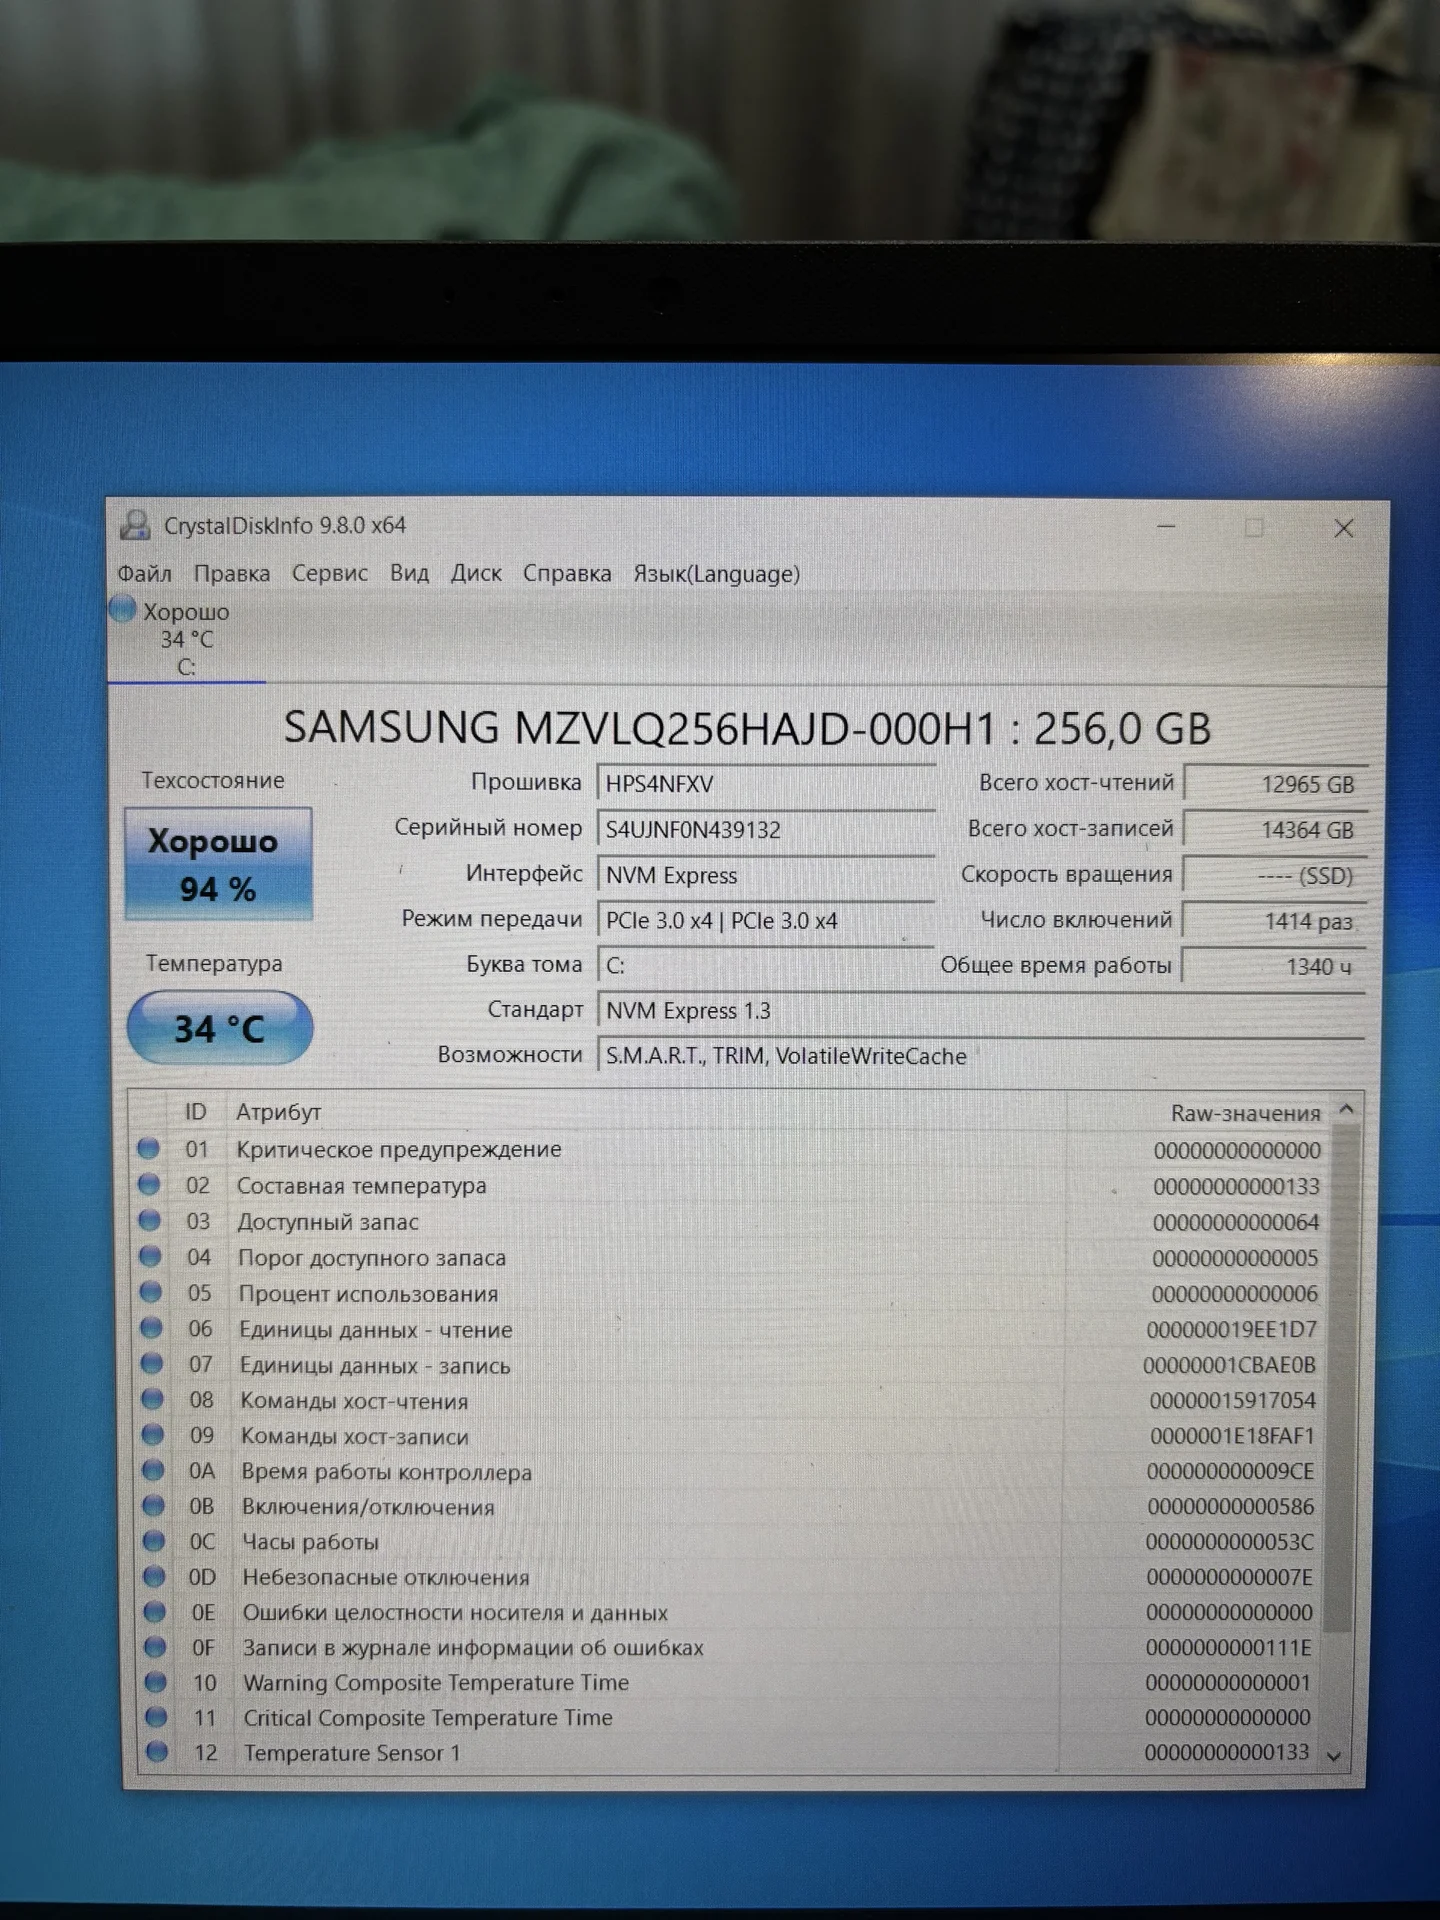Viewport: 1440px width, 1920px height.
Task: Select the Часы работы attribute text
Action: pyautogui.click(x=311, y=1542)
